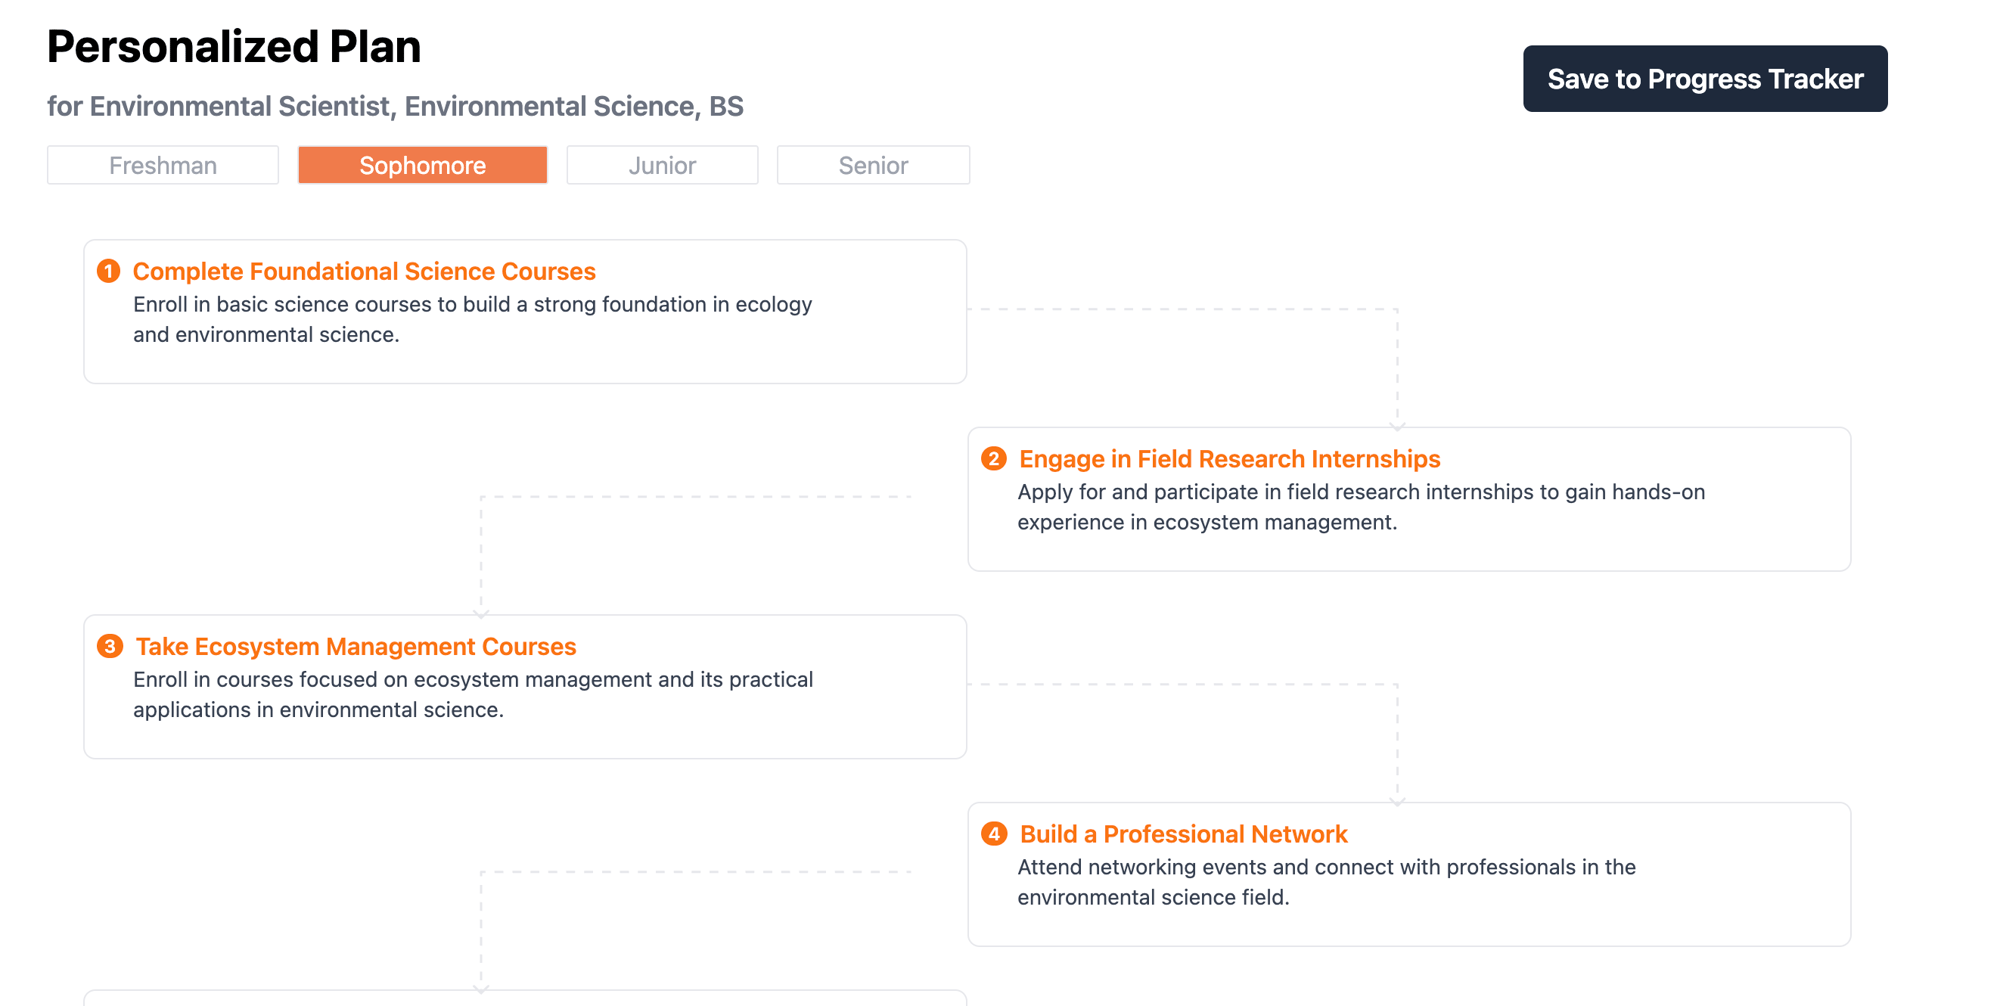This screenshot has width=2000, height=1006.
Task: Click the step 4 number badge
Action: (994, 834)
